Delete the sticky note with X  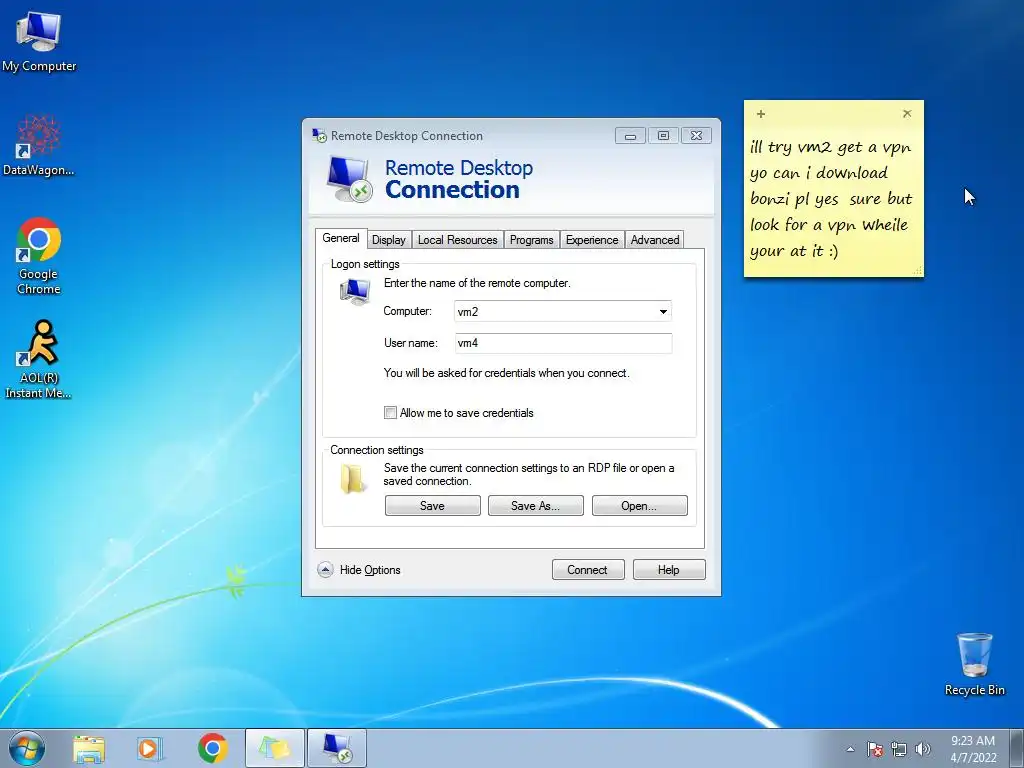[x=907, y=114]
